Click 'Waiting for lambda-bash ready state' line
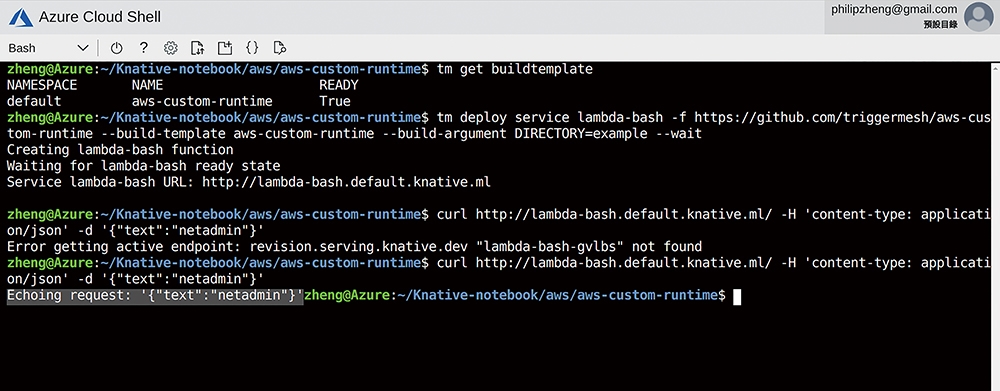1000x391 pixels. coord(143,166)
